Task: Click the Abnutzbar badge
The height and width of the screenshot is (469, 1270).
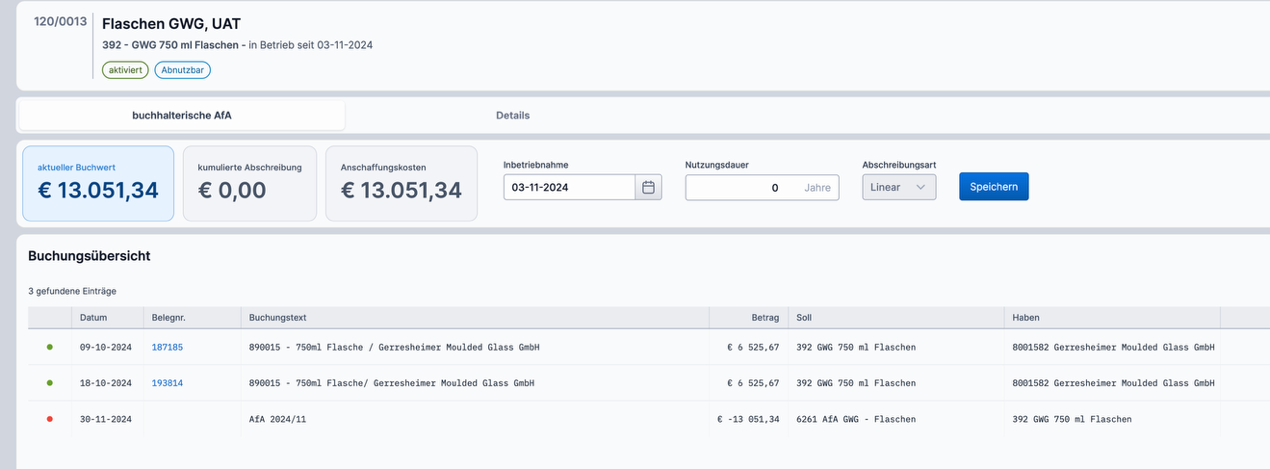Action: pos(182,70)
